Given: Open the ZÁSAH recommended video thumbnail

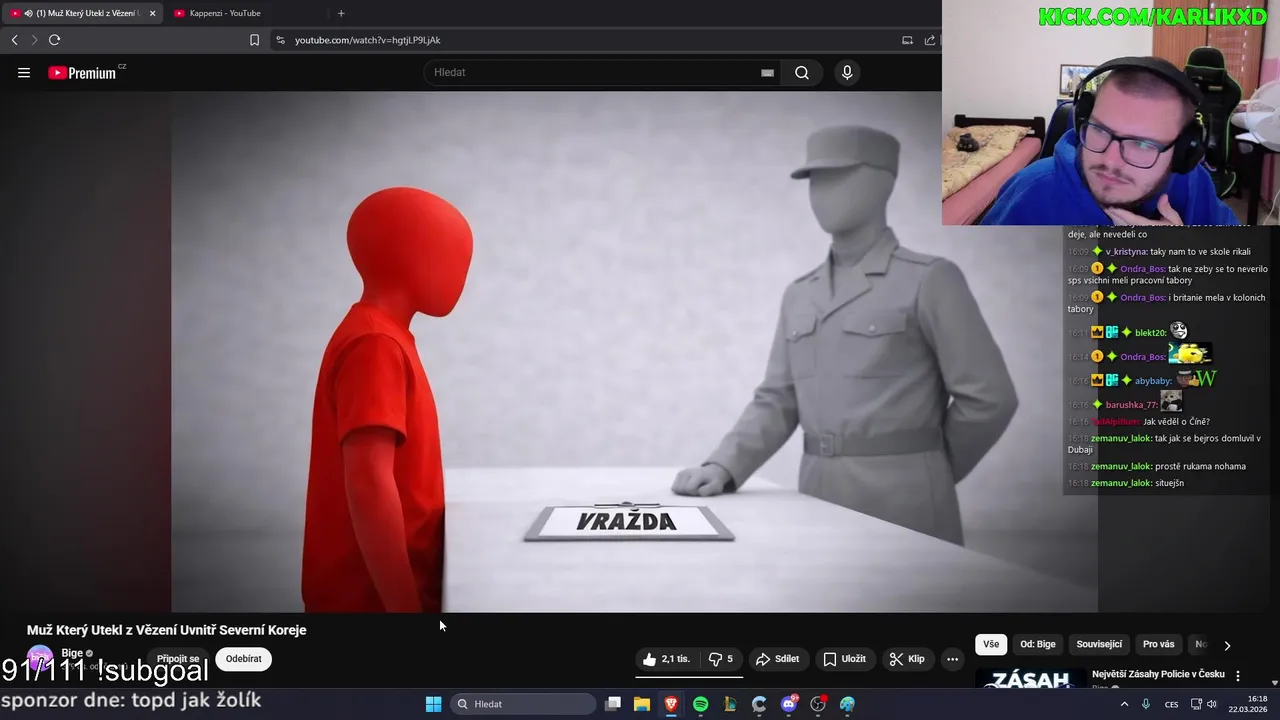Looking at the screenshot, I should pos(1031,679).
